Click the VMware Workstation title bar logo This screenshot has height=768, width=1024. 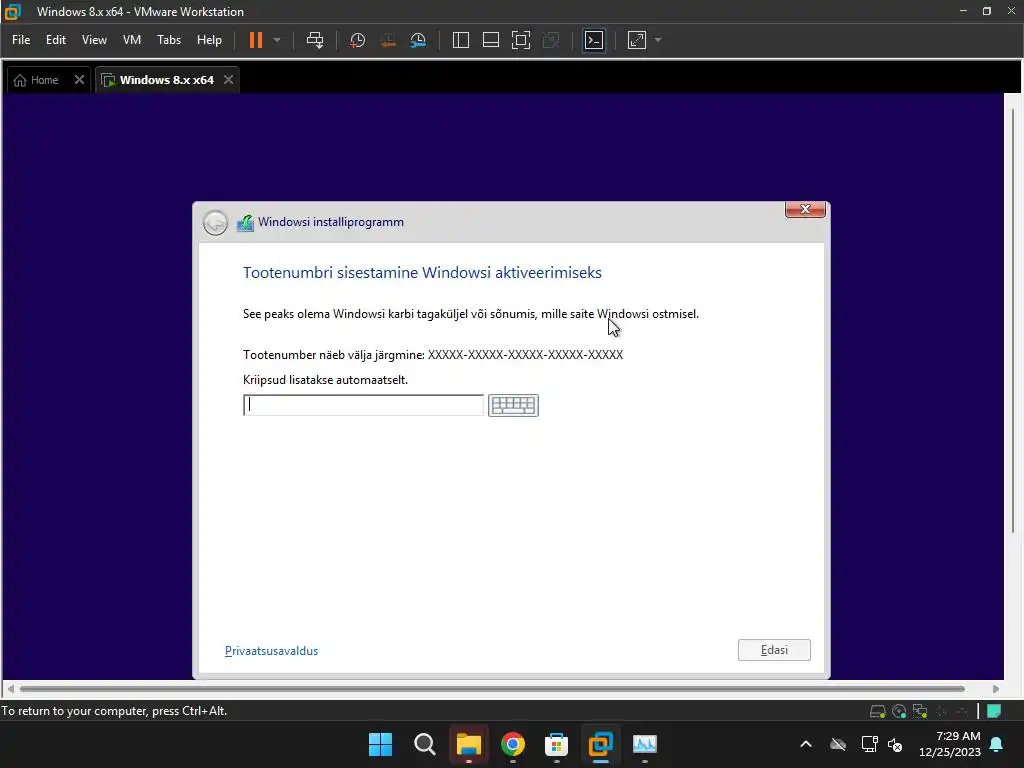[12, 11]
